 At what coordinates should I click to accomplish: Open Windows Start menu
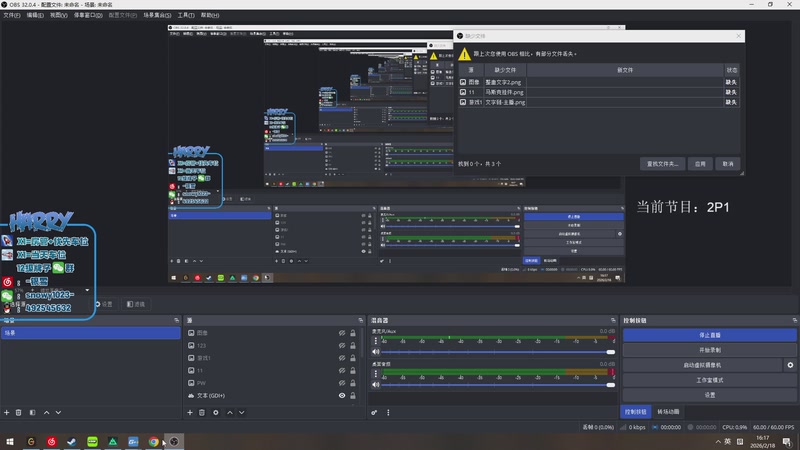click(10, 441)
